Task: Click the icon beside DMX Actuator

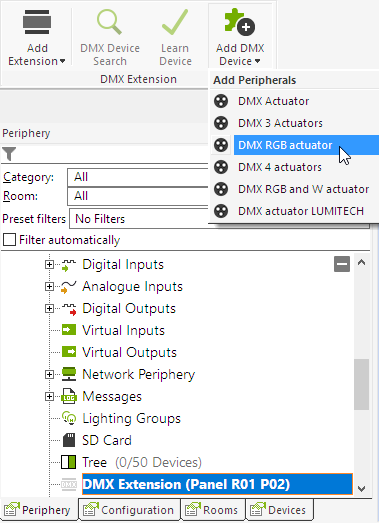Action: pos(221,101)
